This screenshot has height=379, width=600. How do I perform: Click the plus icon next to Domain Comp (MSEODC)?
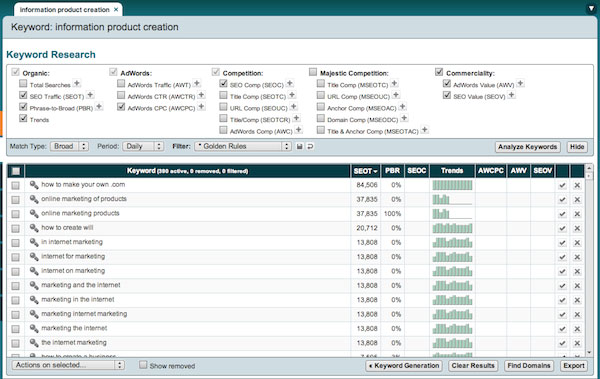pos(404,118)
